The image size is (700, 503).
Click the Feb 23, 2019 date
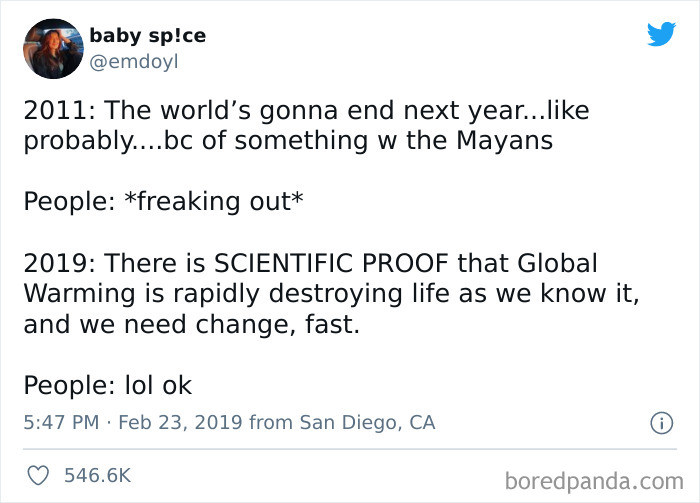tap(178, 423)
